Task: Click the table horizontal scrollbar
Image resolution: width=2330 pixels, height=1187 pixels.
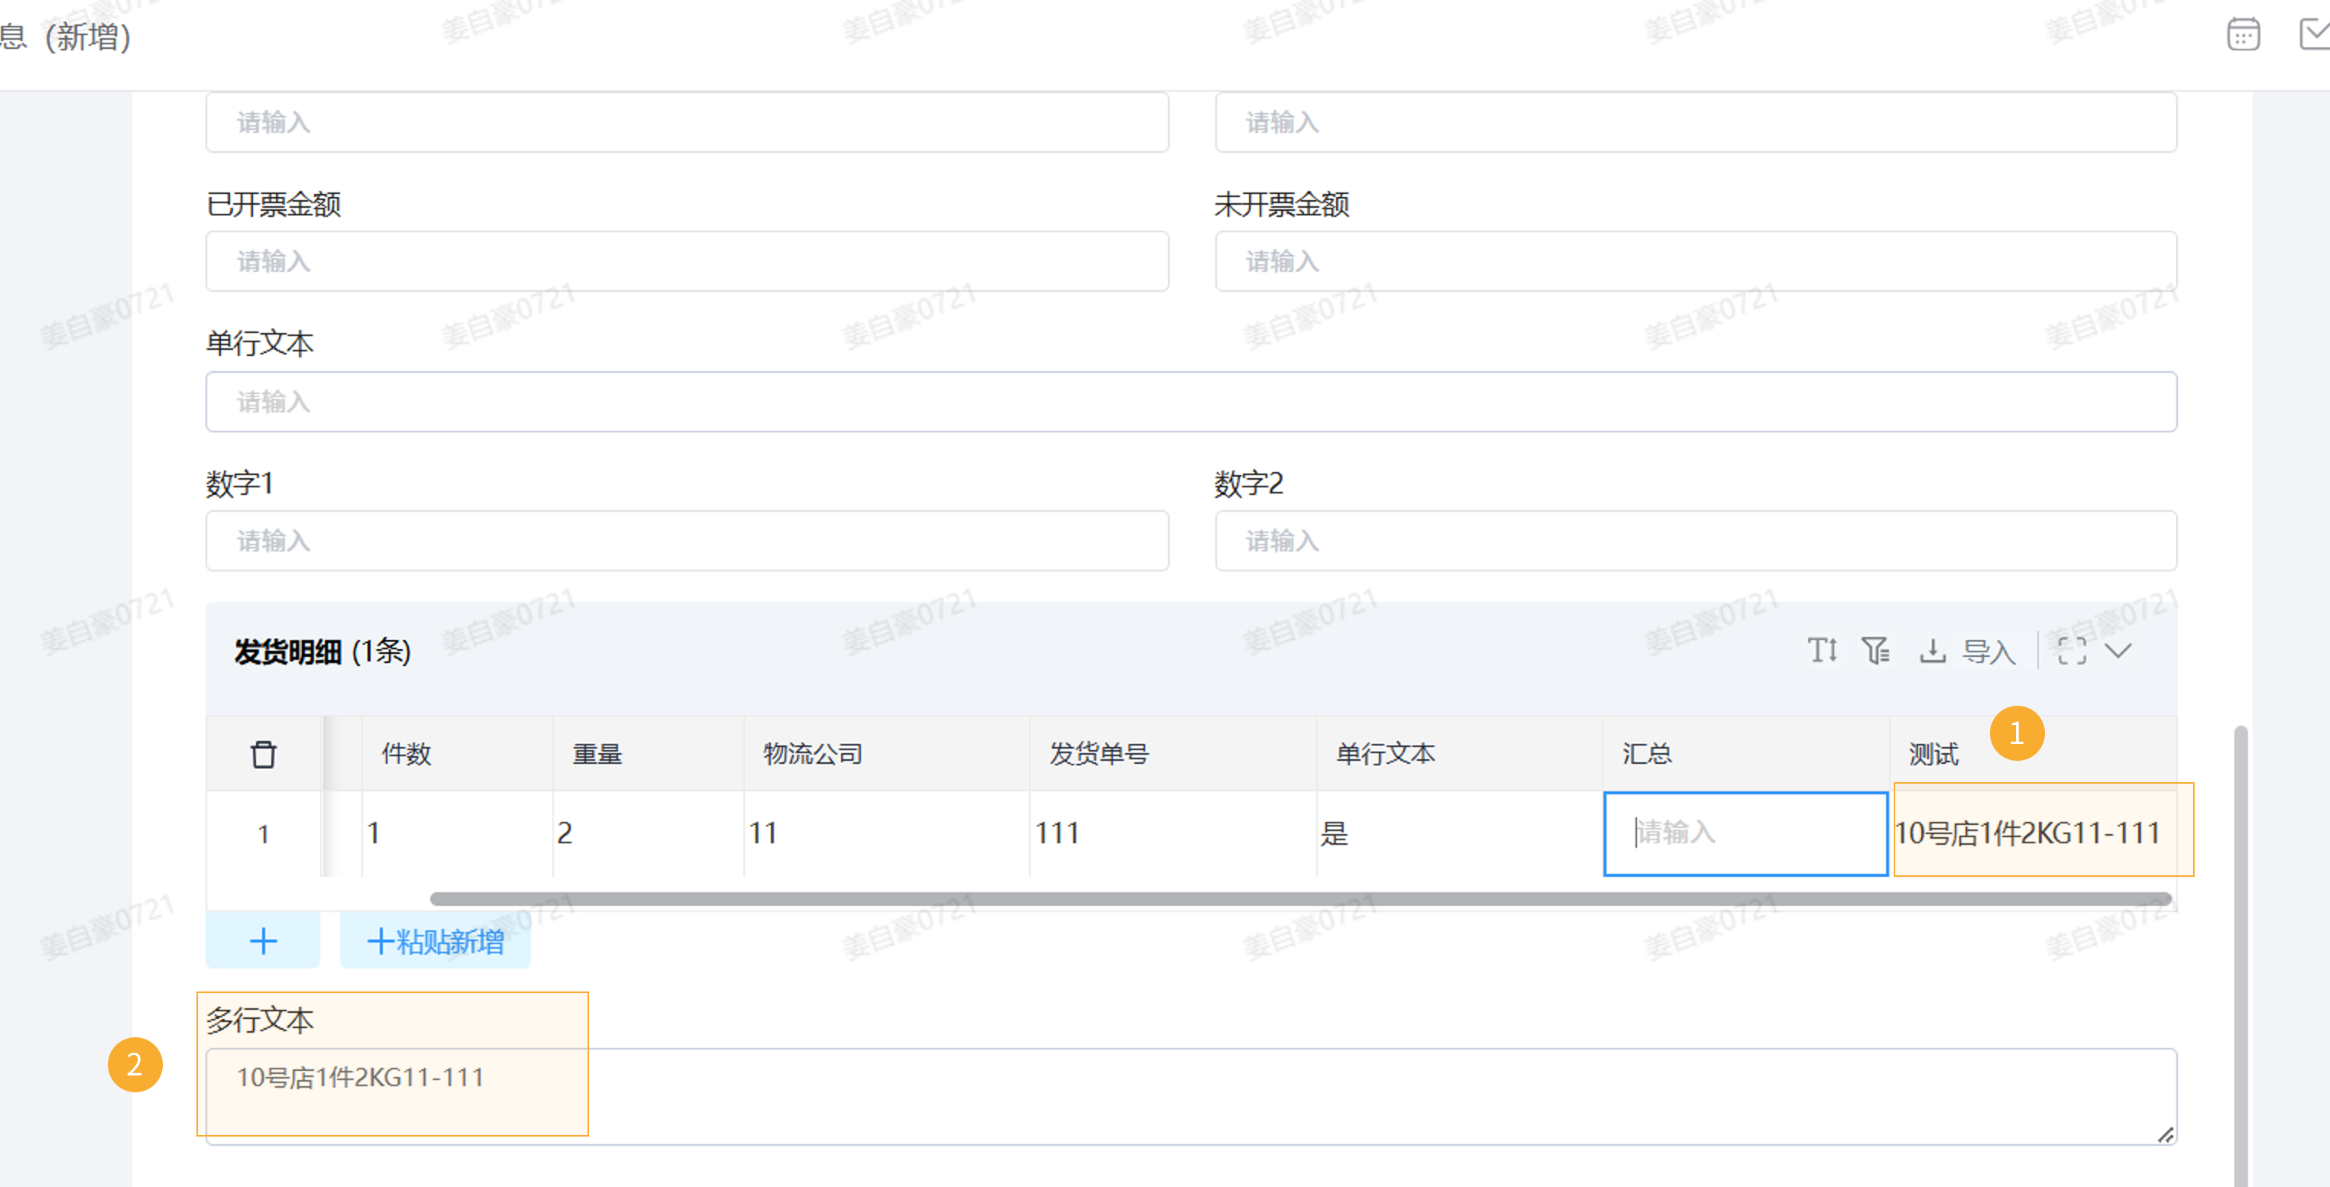Action: click(x=1301, y=899)
